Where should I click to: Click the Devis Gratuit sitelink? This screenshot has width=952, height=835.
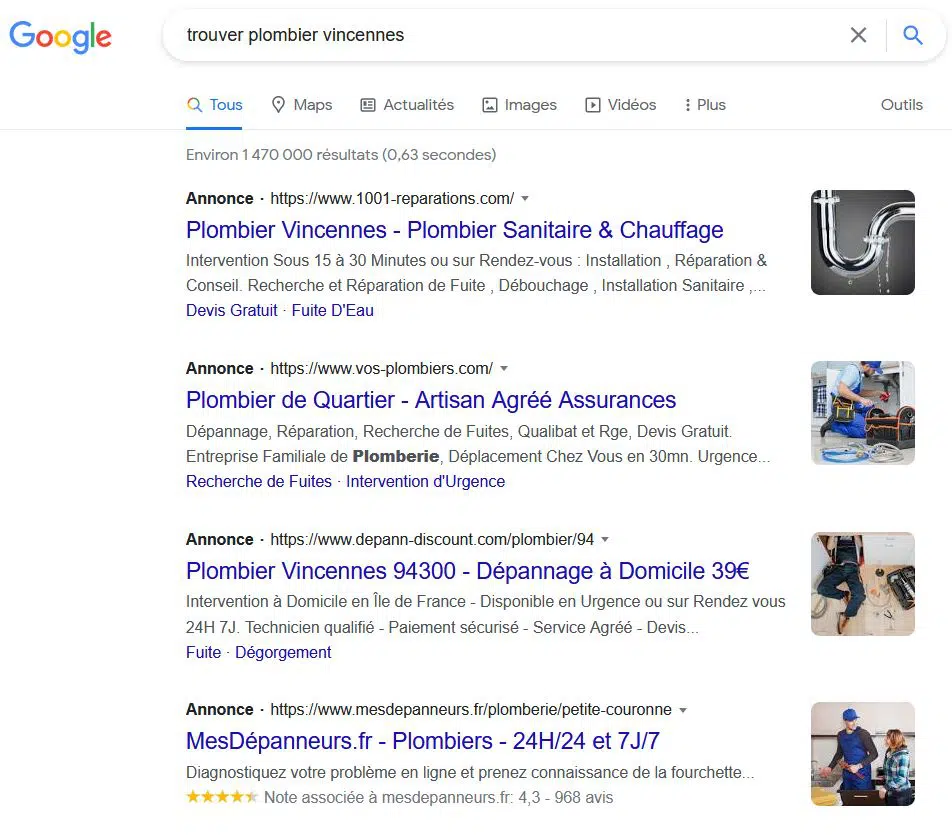coord(231,310)
